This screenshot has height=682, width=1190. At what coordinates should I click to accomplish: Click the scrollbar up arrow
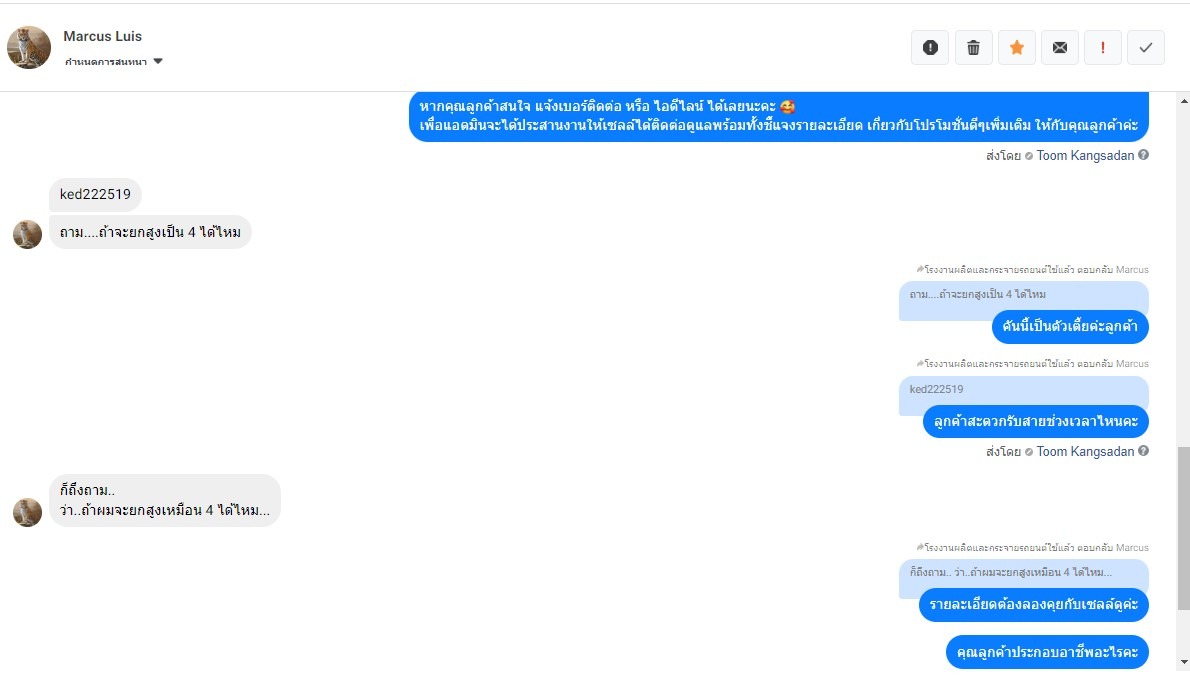coord(1183,100)
